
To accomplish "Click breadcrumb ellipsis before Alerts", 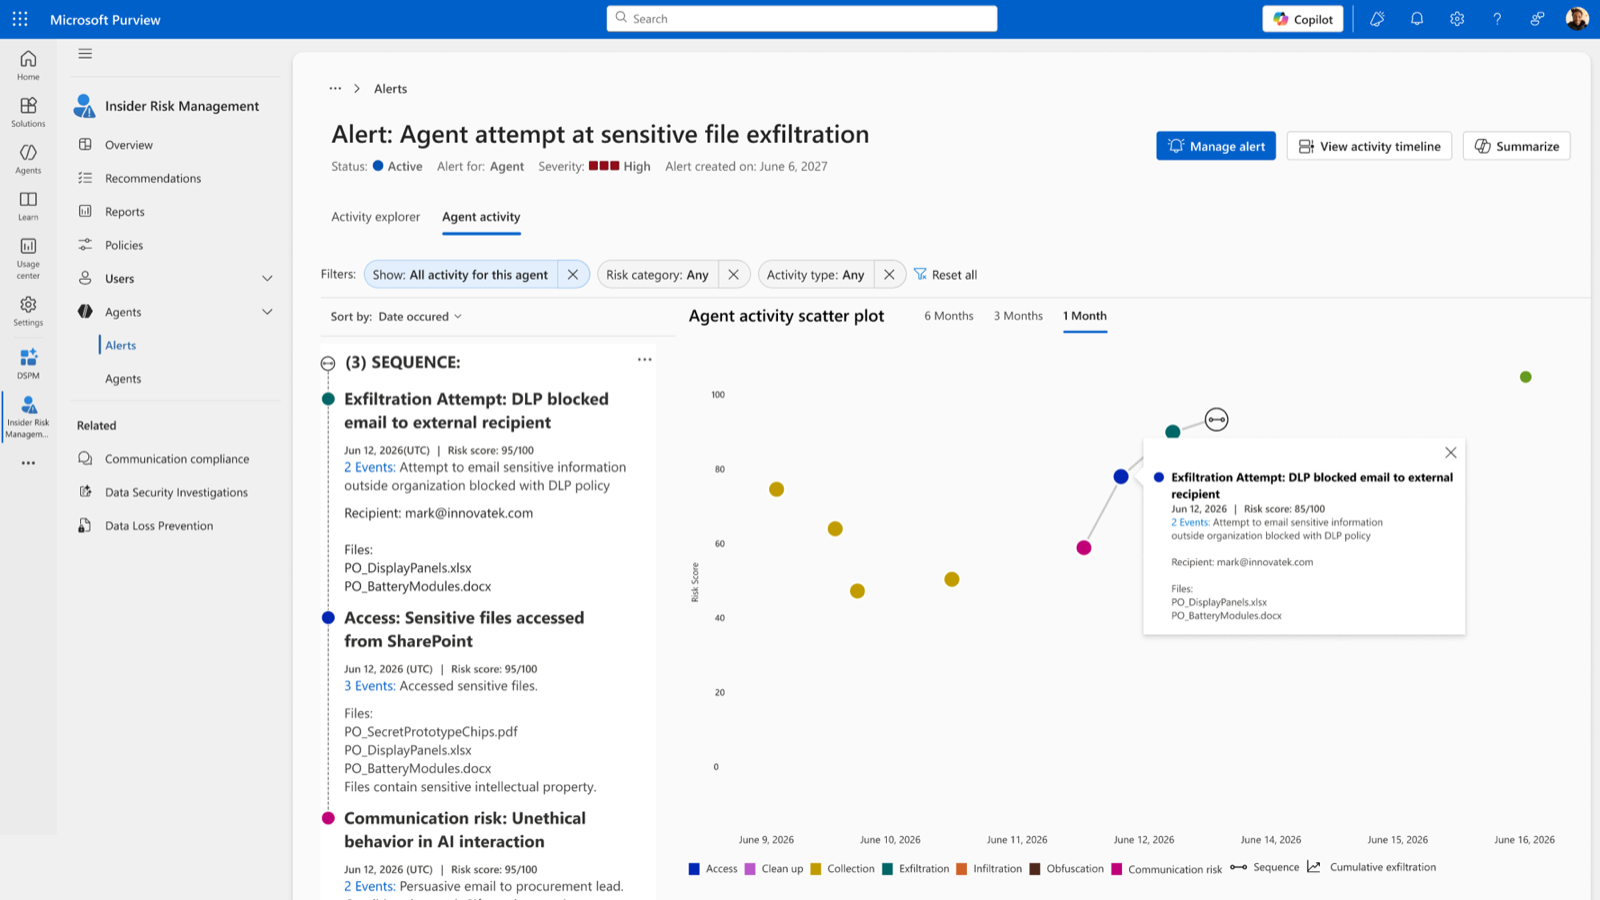I will pyautogui.click(x=335, y=88).
